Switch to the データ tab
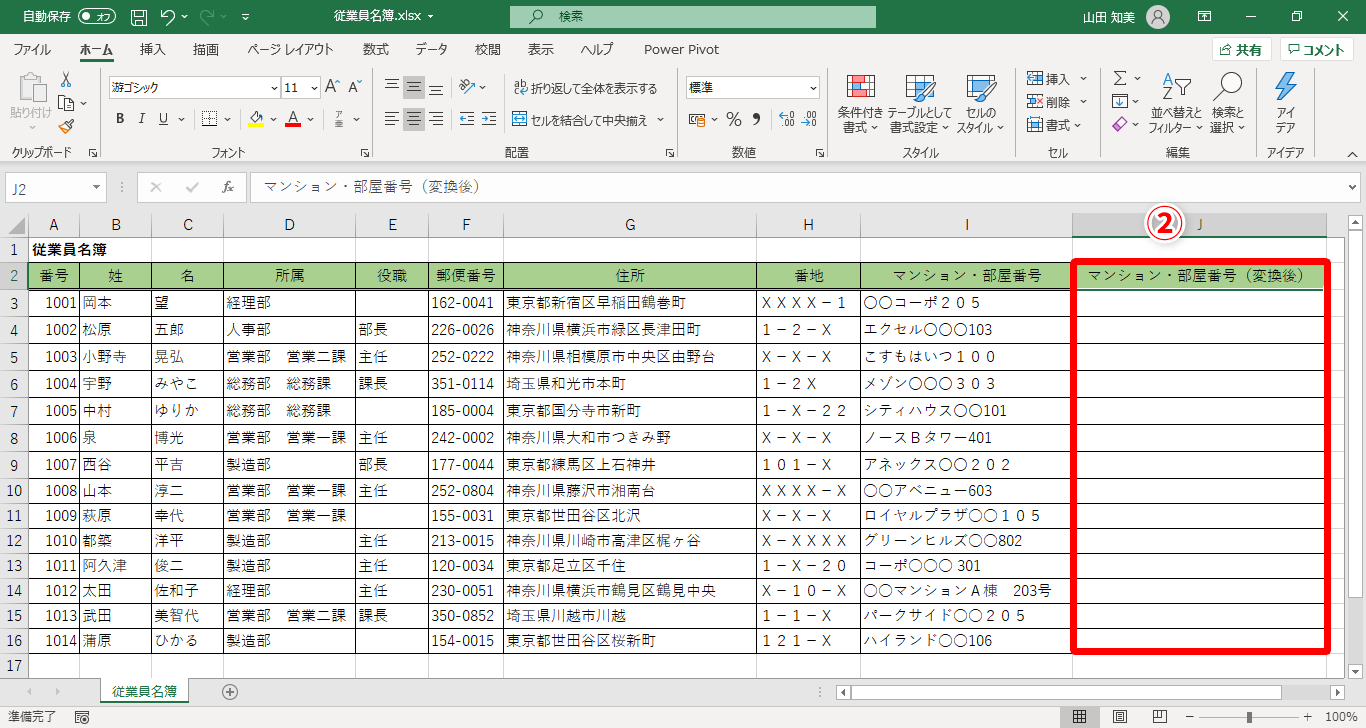 point(431,49)
